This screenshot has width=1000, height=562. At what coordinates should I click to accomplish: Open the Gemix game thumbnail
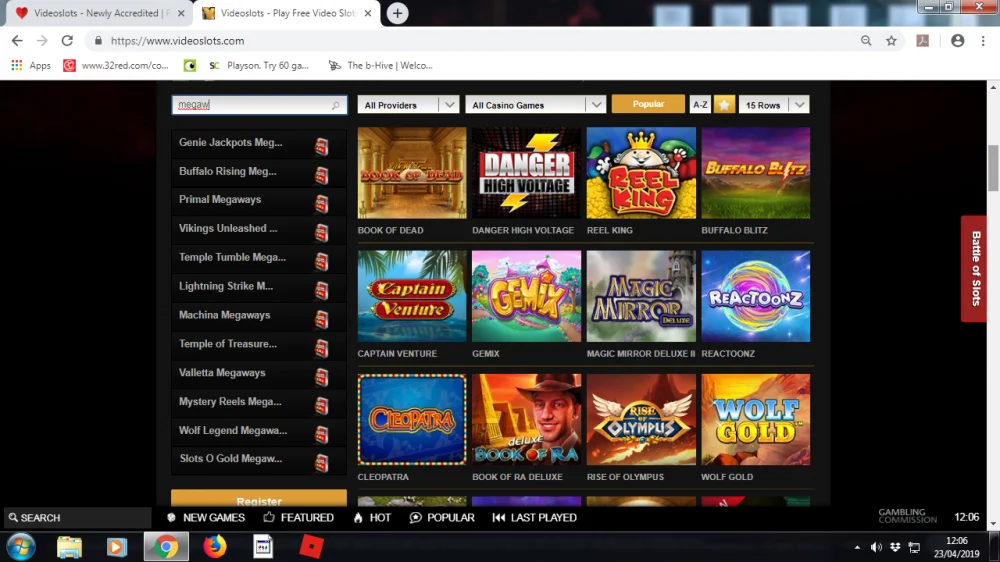click(526, 296)
